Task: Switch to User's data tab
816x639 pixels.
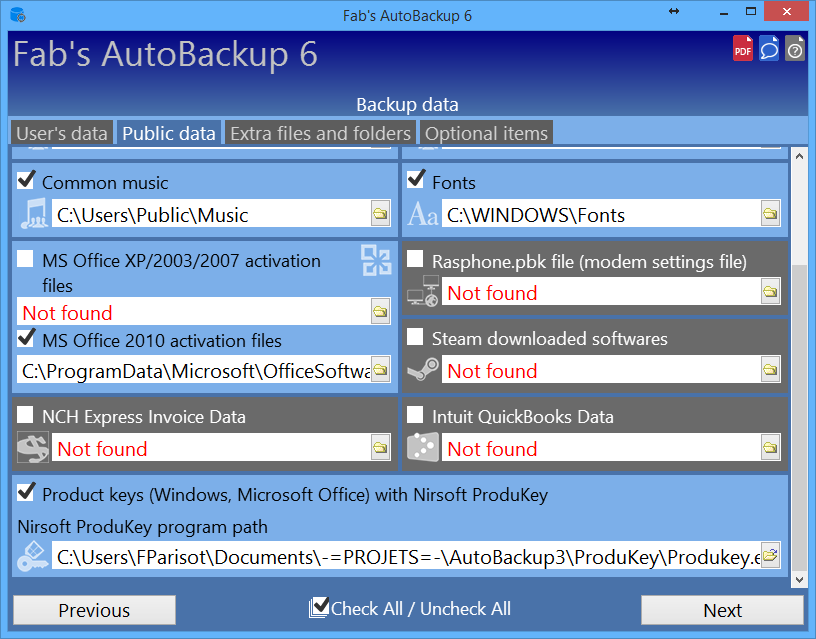Action: 62,133
